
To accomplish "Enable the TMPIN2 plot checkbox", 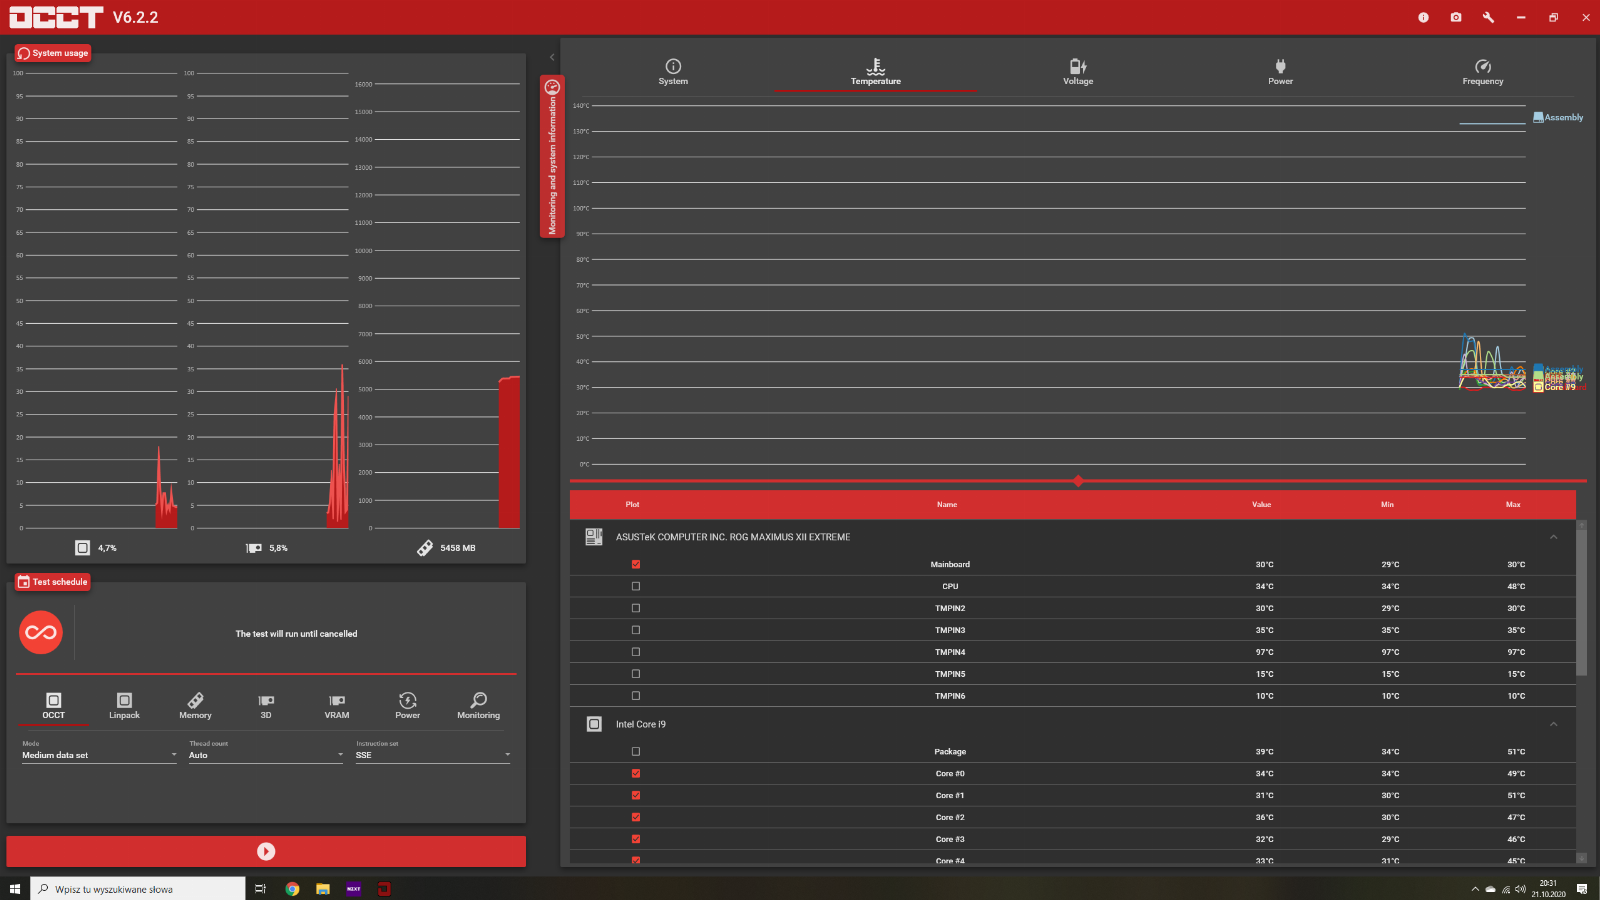I will (636, 608).
